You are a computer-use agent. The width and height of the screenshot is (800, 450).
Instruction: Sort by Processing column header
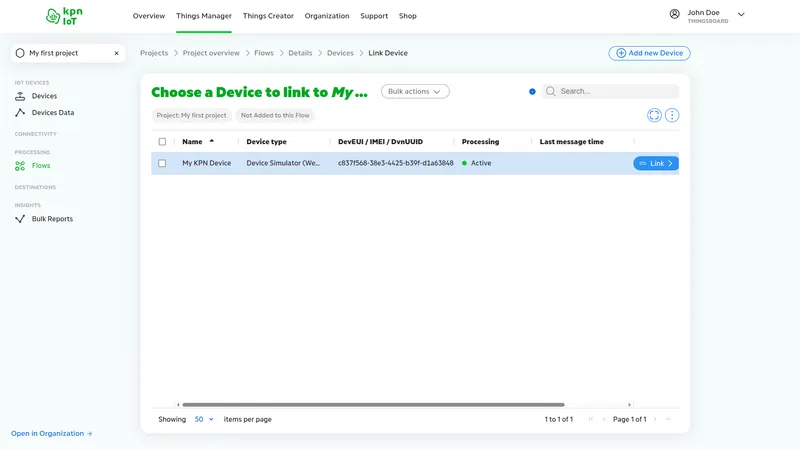pos(480,142)
